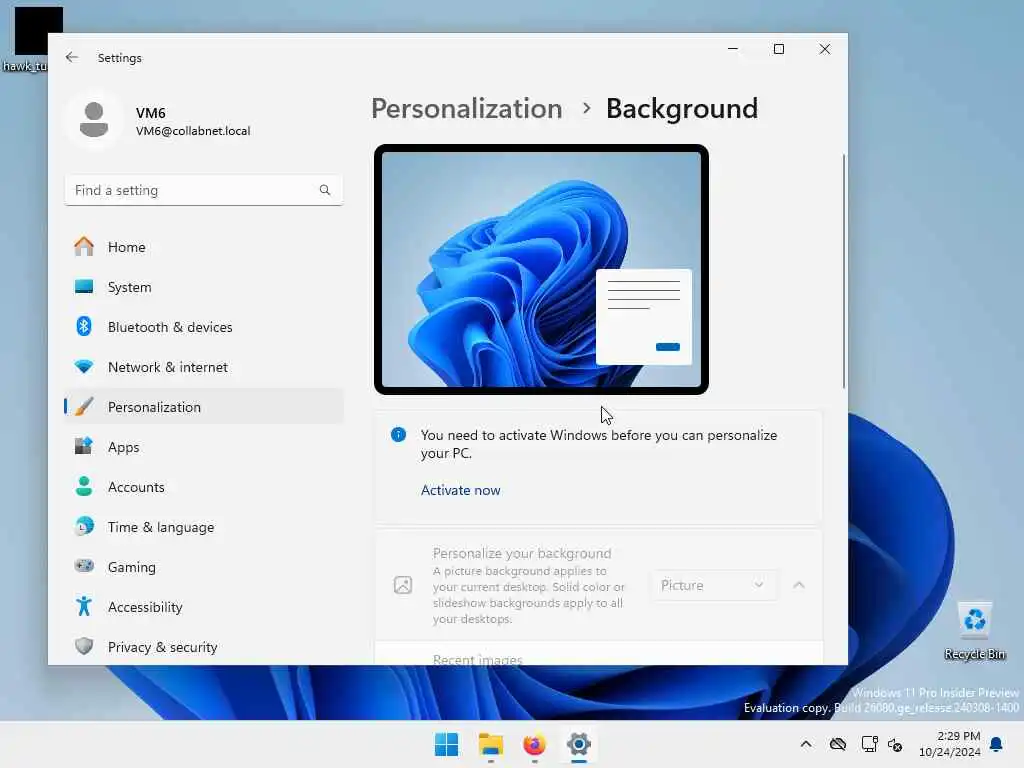The width and height of the screenshot is (1024, 768).
Task: Go to Bluetooth & devices settings
Action: point(204,327)
